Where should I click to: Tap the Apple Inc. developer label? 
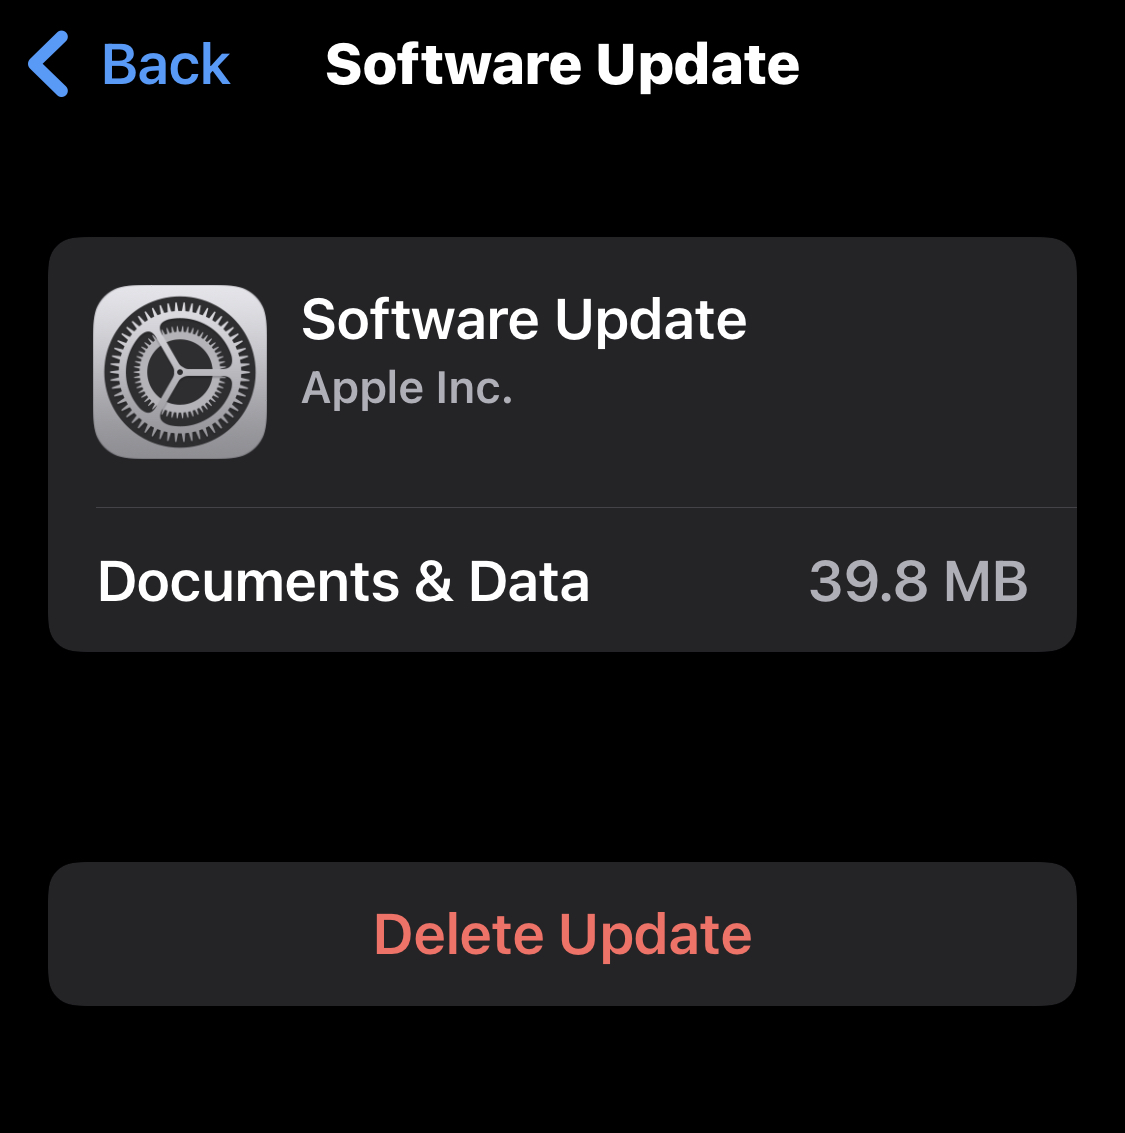pyautogui.click(x=407, y=388)
